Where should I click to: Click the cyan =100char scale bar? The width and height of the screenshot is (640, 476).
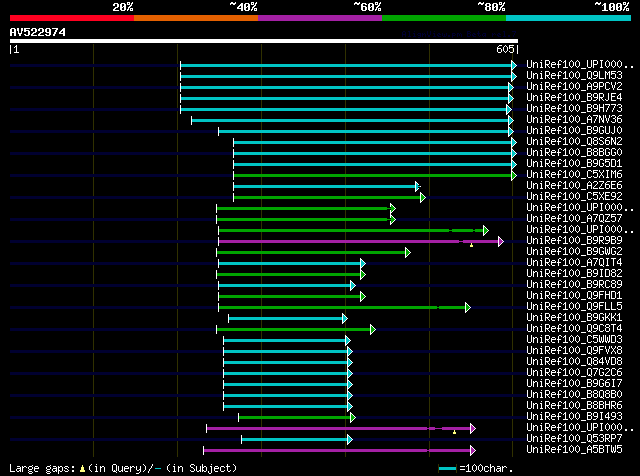(x=448, y=469)
